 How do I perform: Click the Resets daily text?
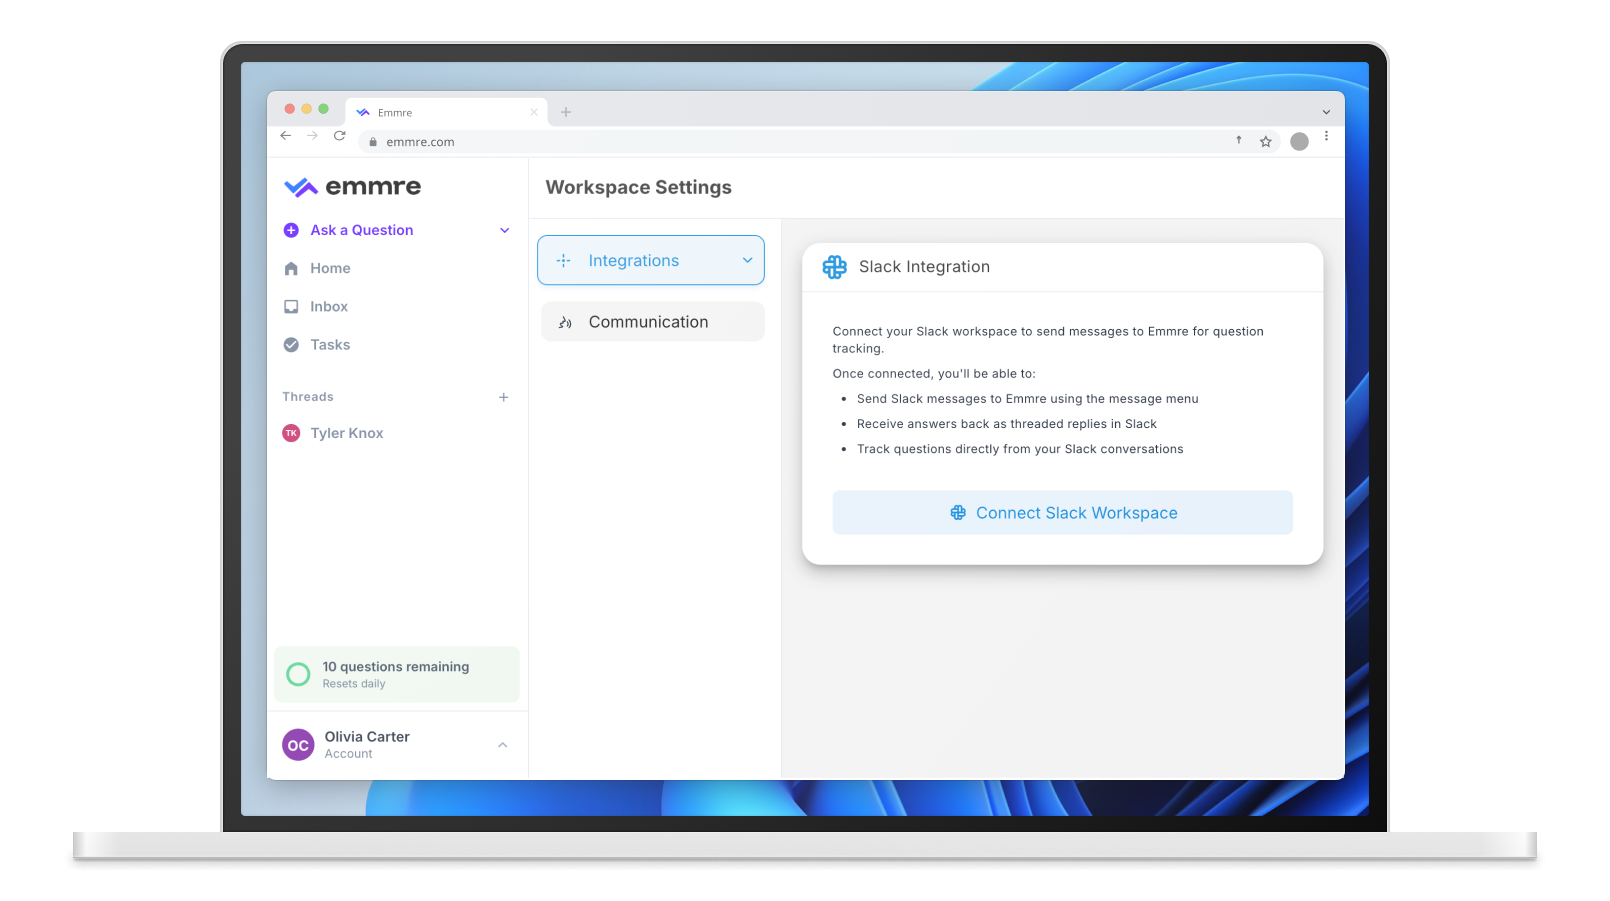(354, 684)
